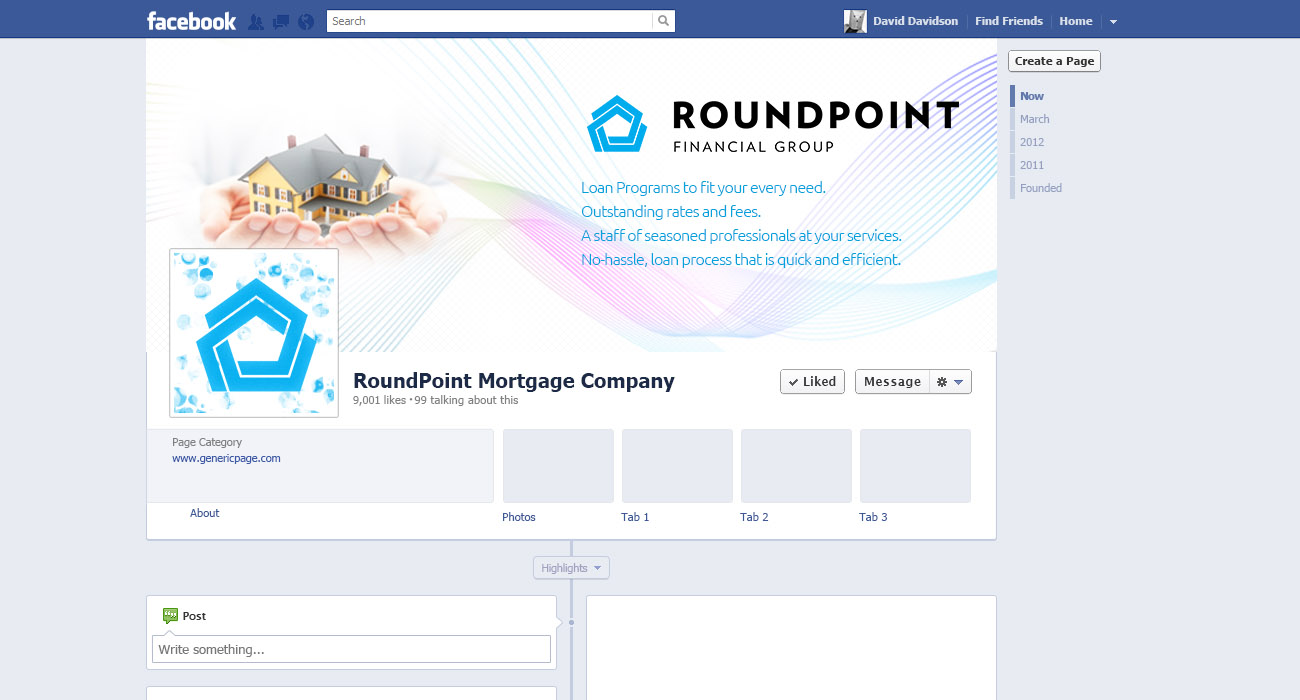Click the RoundPoint pentagon profile picture
This screenshot has height=700, width=1300.
[x=254, y=333]
